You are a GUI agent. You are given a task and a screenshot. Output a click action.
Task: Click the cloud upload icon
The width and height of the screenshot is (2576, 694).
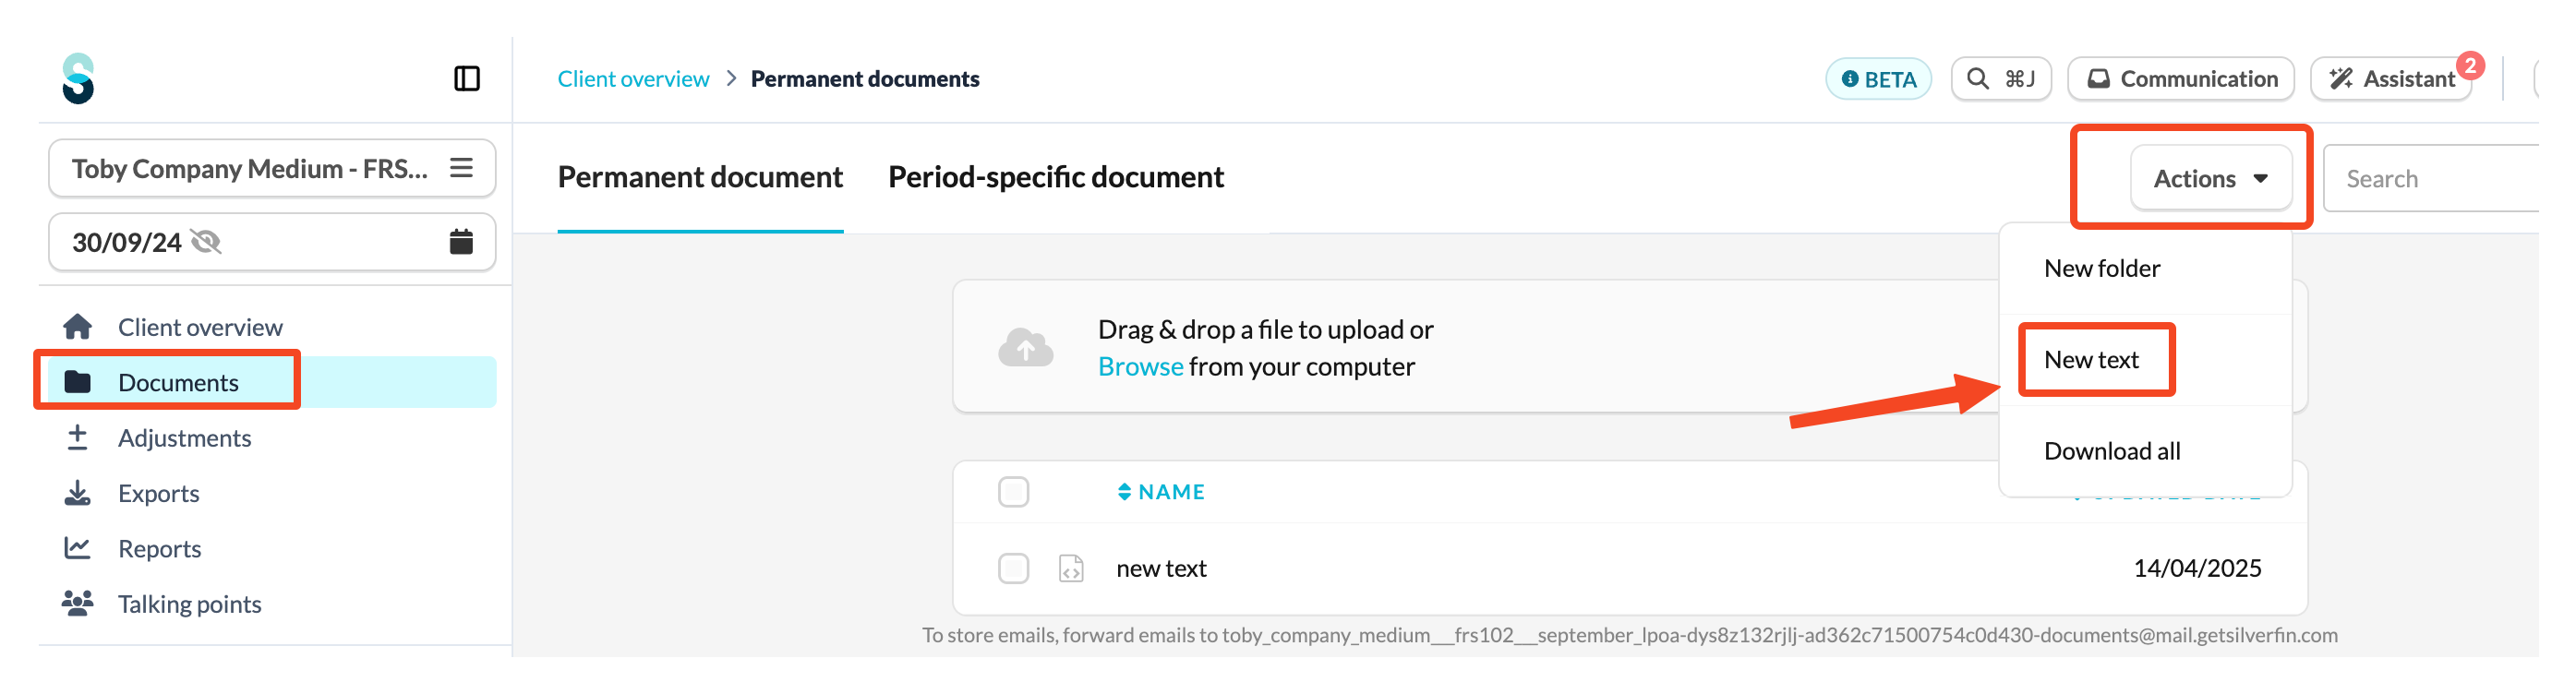click(x=1025, y=347)
